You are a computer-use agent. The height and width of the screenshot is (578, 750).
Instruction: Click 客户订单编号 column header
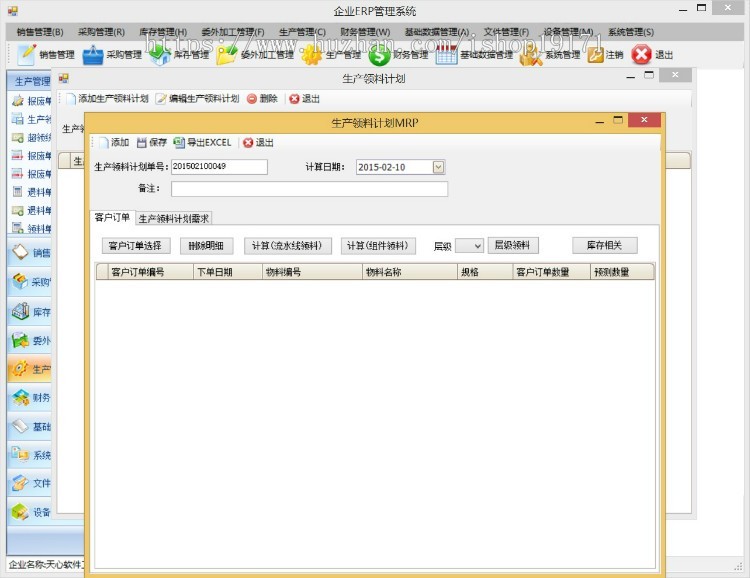151,272
